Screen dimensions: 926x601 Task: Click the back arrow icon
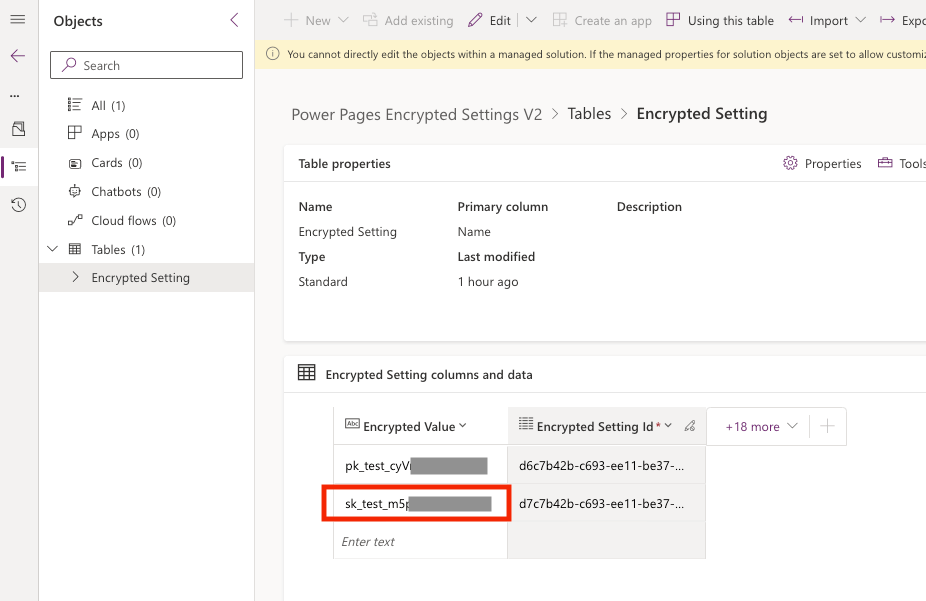(17, 56)
